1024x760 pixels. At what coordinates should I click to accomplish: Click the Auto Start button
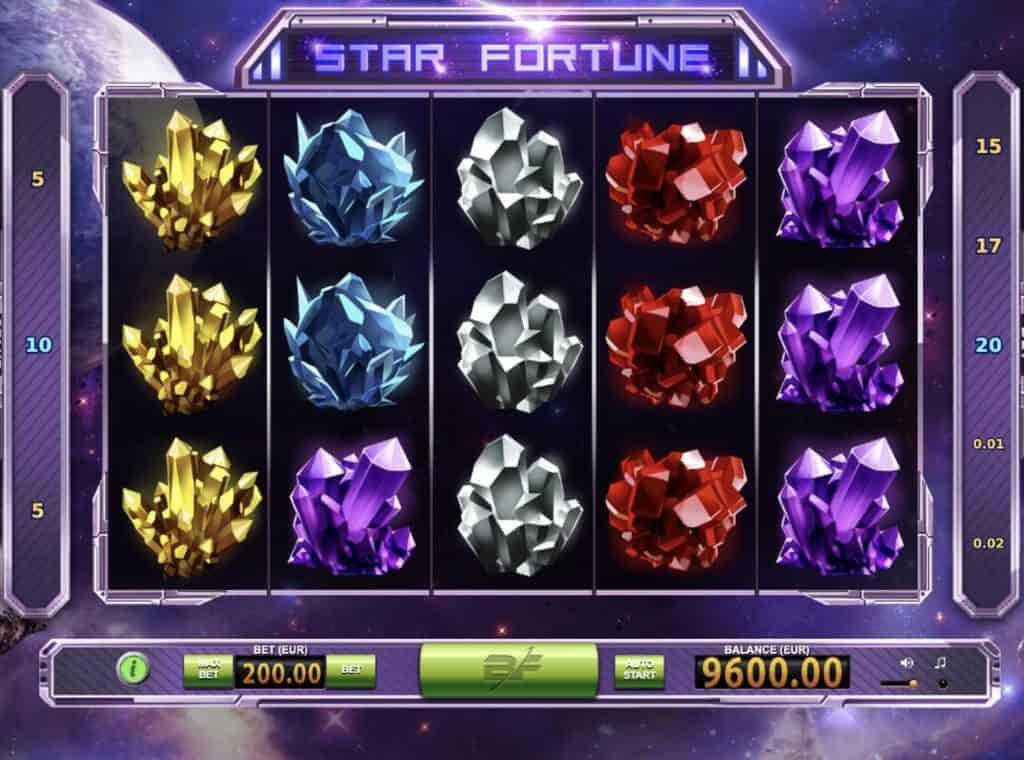pyautogui.click(x=639, y=670)
